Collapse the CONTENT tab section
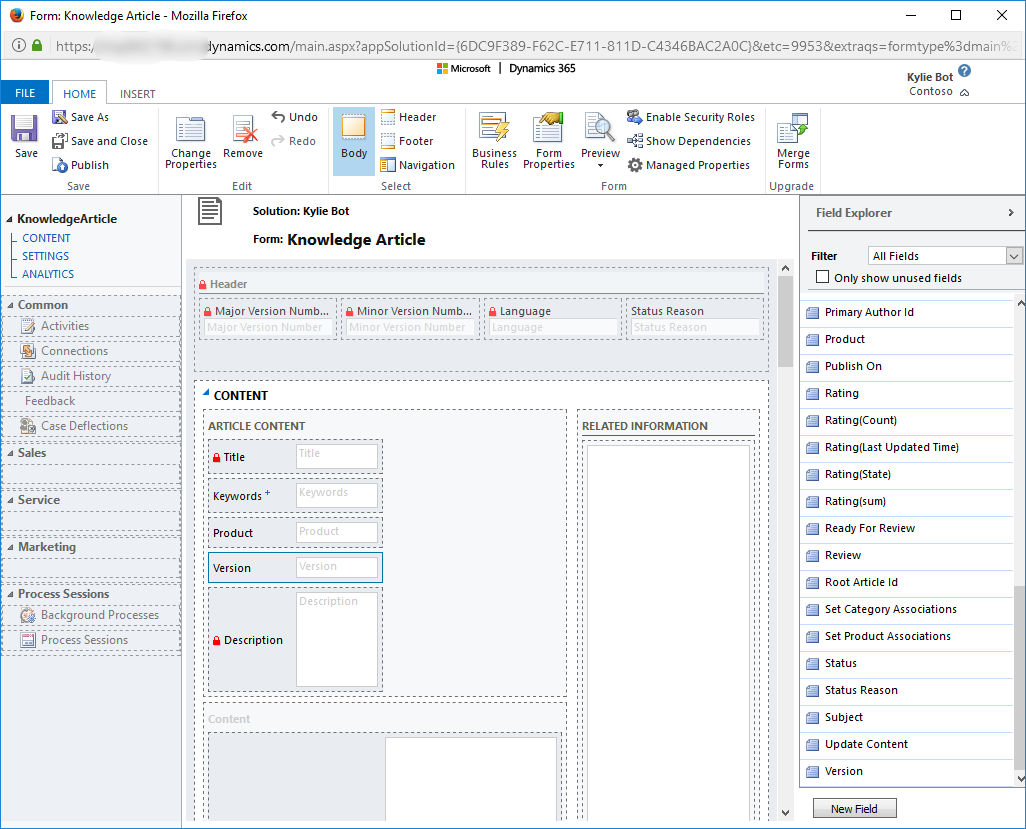 pos(206,393)
